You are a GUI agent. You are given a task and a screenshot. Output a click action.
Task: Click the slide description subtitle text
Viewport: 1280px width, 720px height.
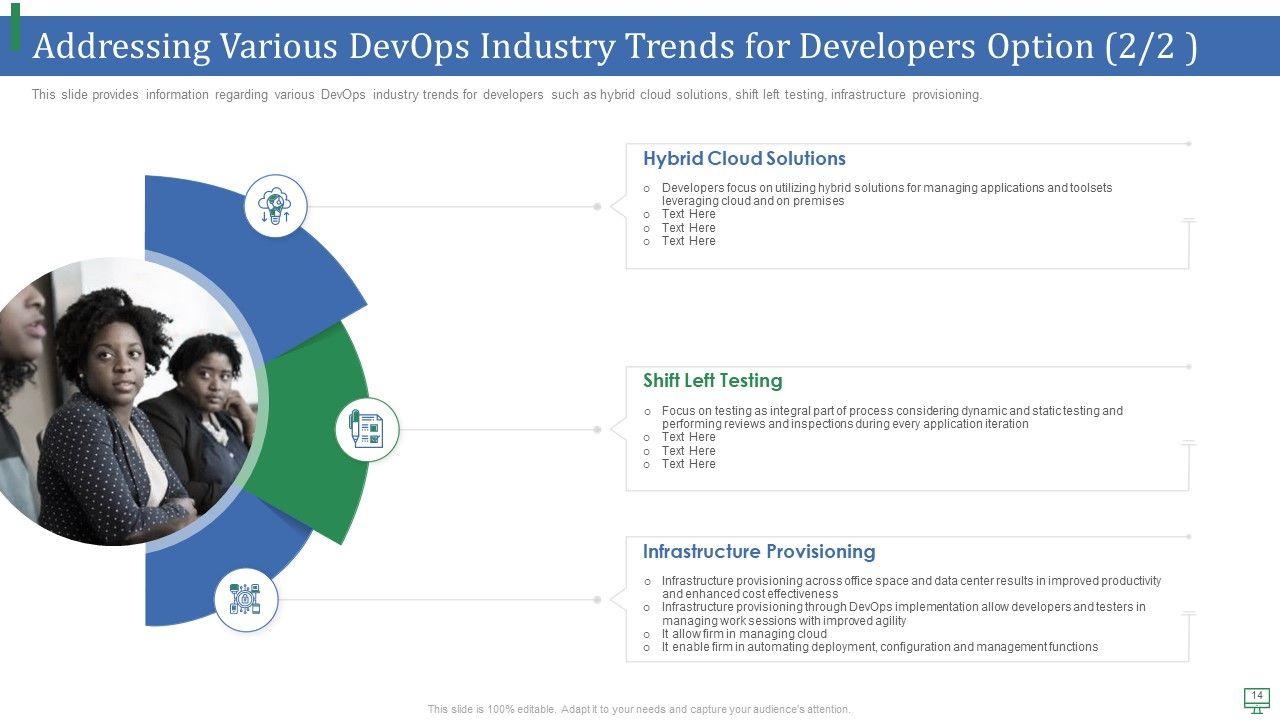[506, 96]
